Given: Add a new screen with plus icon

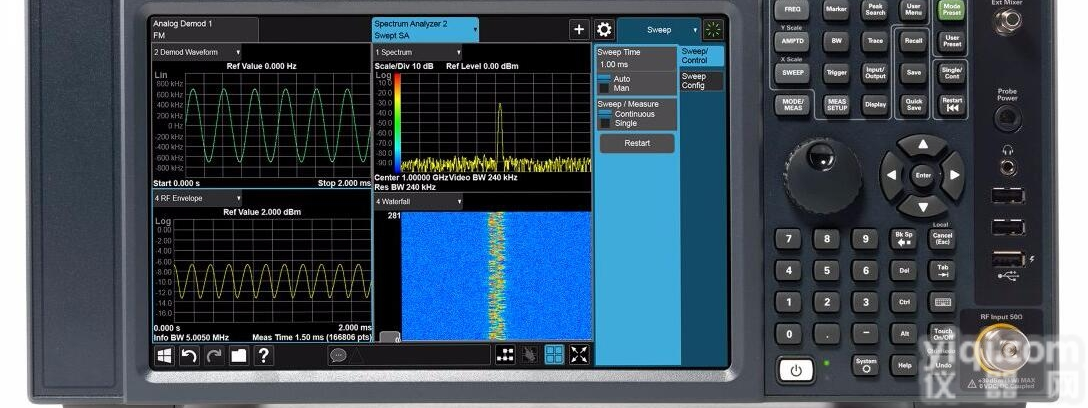Looking at the screenshot, I should 578,30.
